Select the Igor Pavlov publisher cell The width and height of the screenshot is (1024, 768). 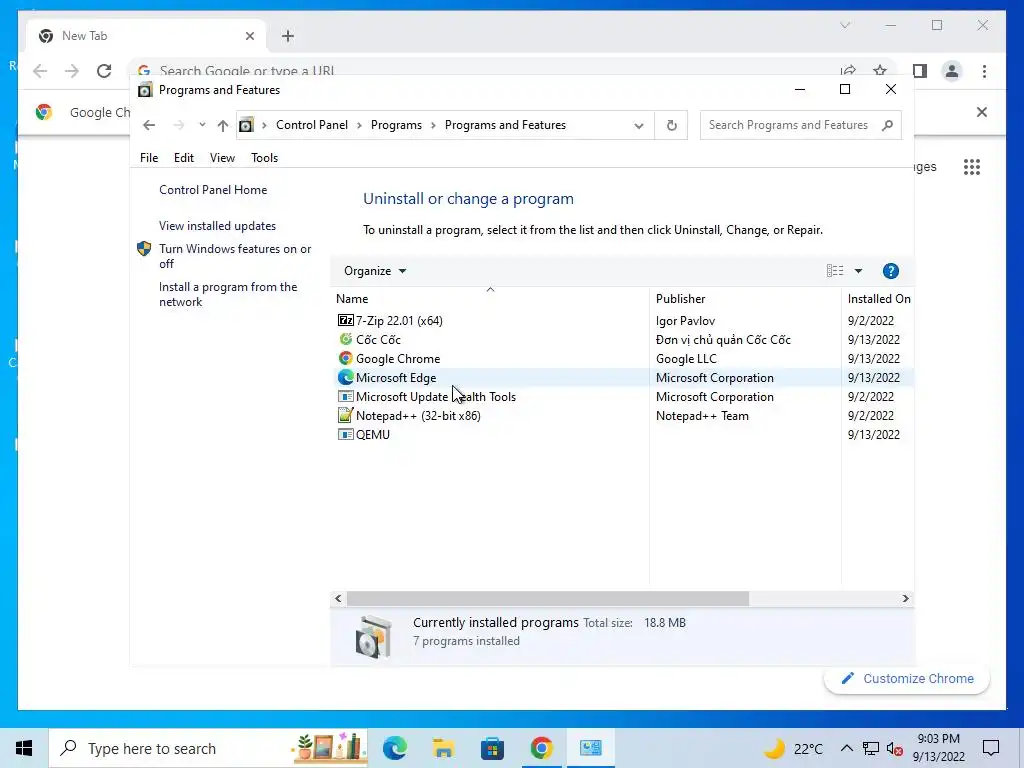[x=685, y=321]
